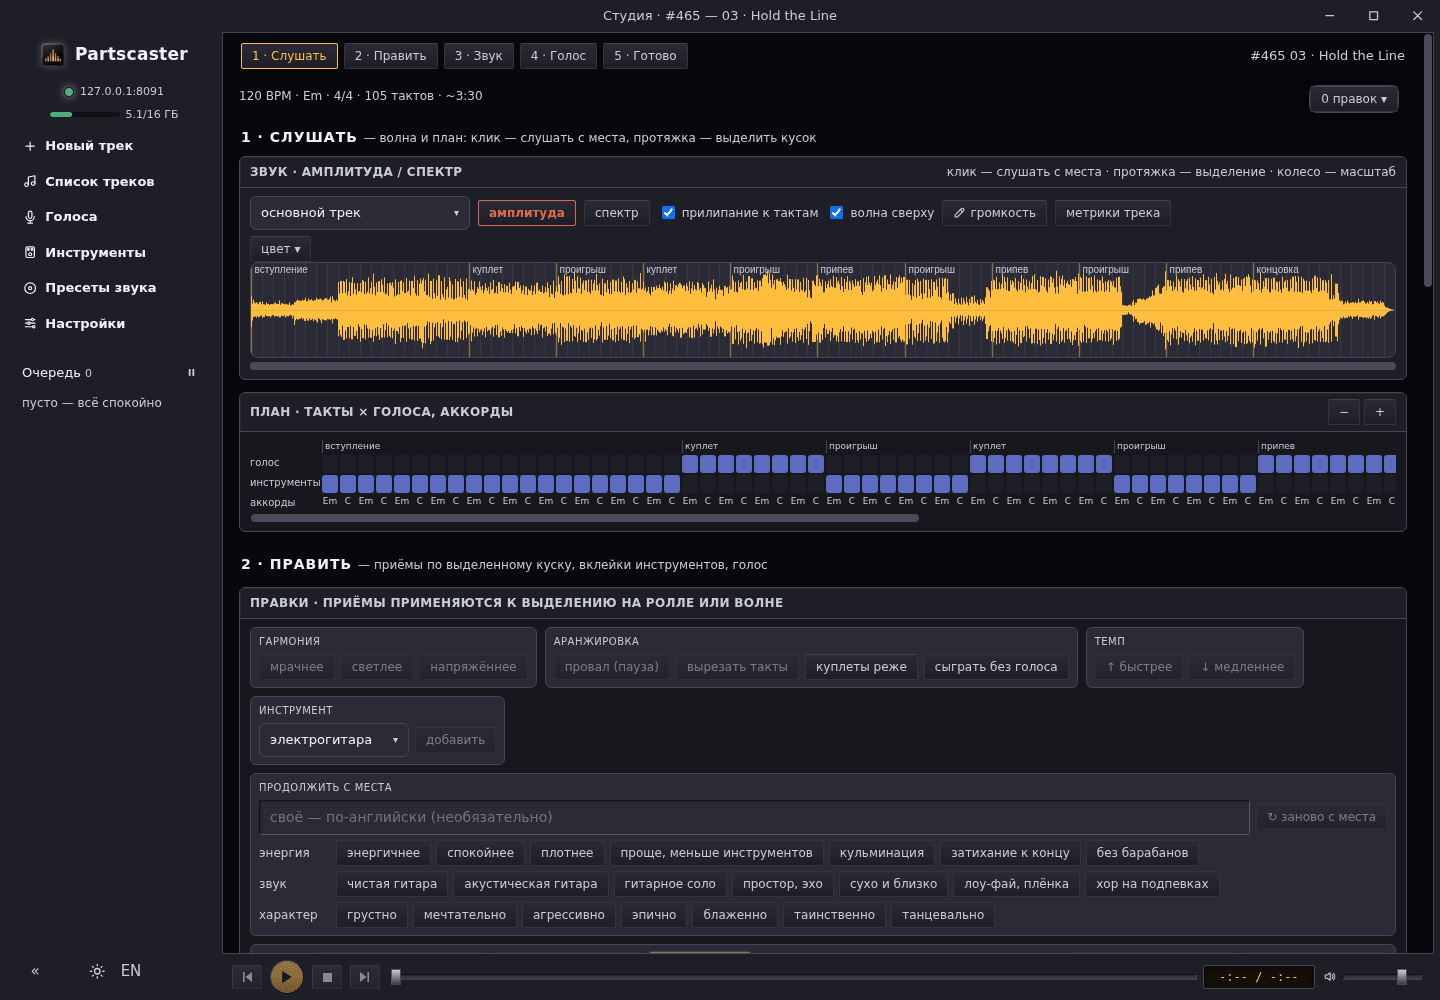1440x1000 pixels.
Task: Zoom in the plan with plus
Action: (x=1380, y=412)
